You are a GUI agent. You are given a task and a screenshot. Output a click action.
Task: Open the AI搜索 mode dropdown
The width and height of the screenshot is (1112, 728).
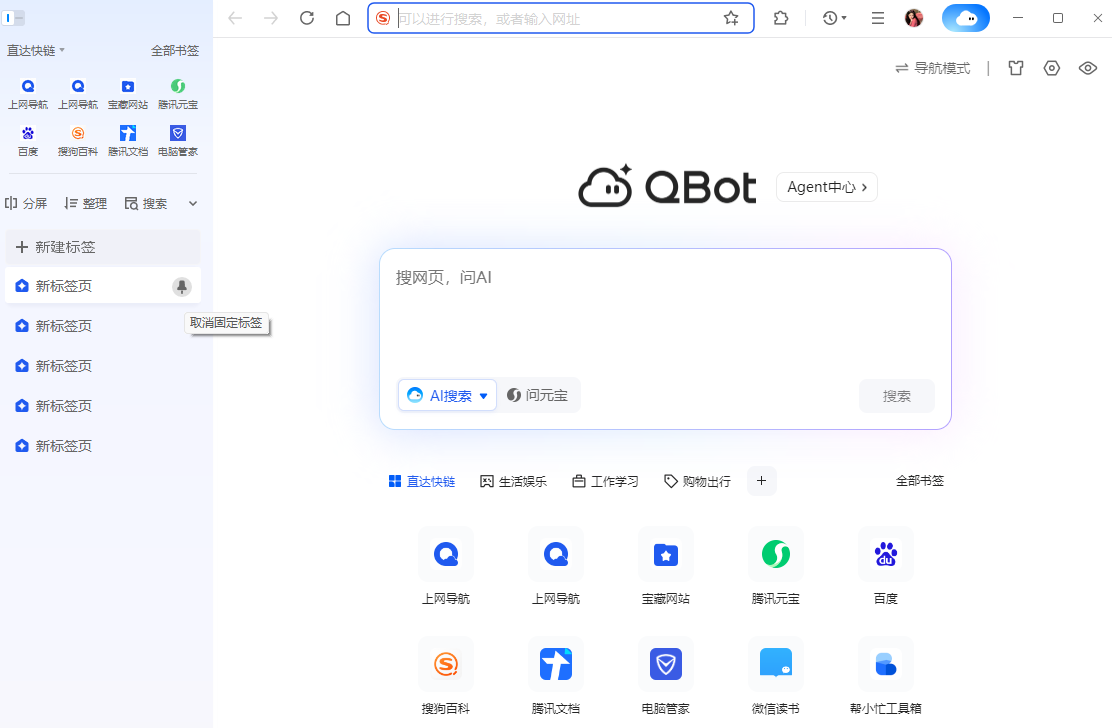click(x=447, y=395)
